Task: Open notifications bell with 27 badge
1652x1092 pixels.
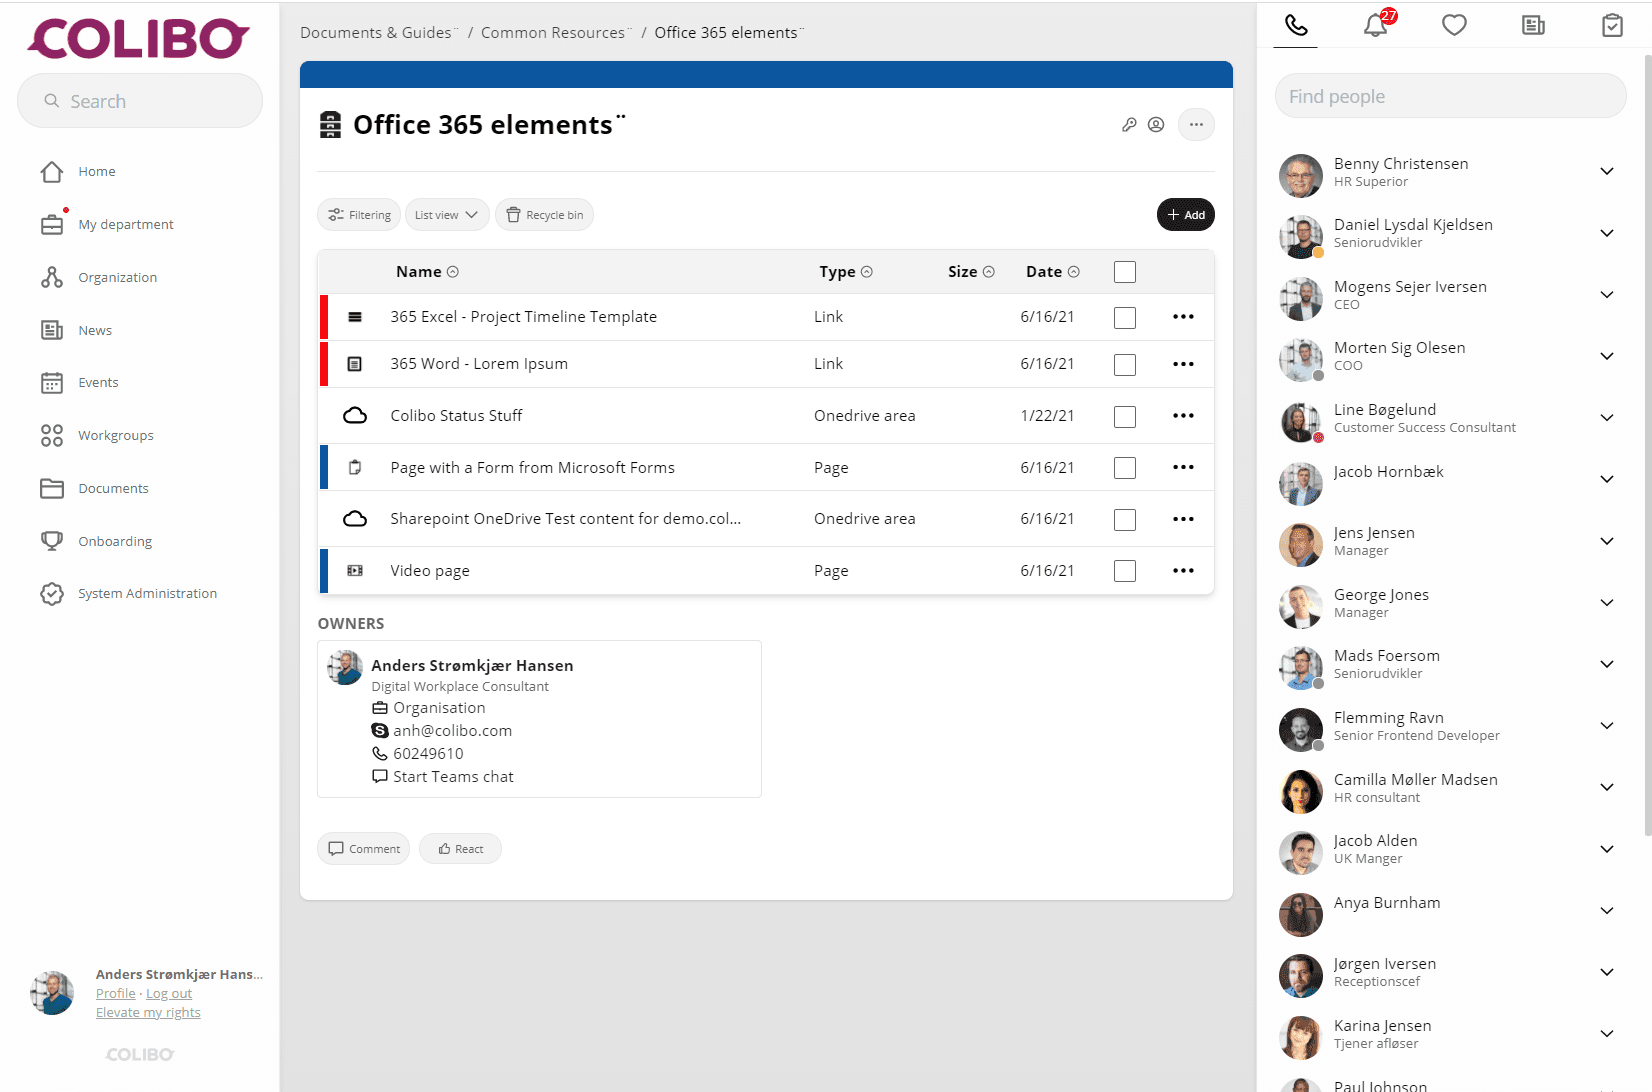Action: (1377, 24)
